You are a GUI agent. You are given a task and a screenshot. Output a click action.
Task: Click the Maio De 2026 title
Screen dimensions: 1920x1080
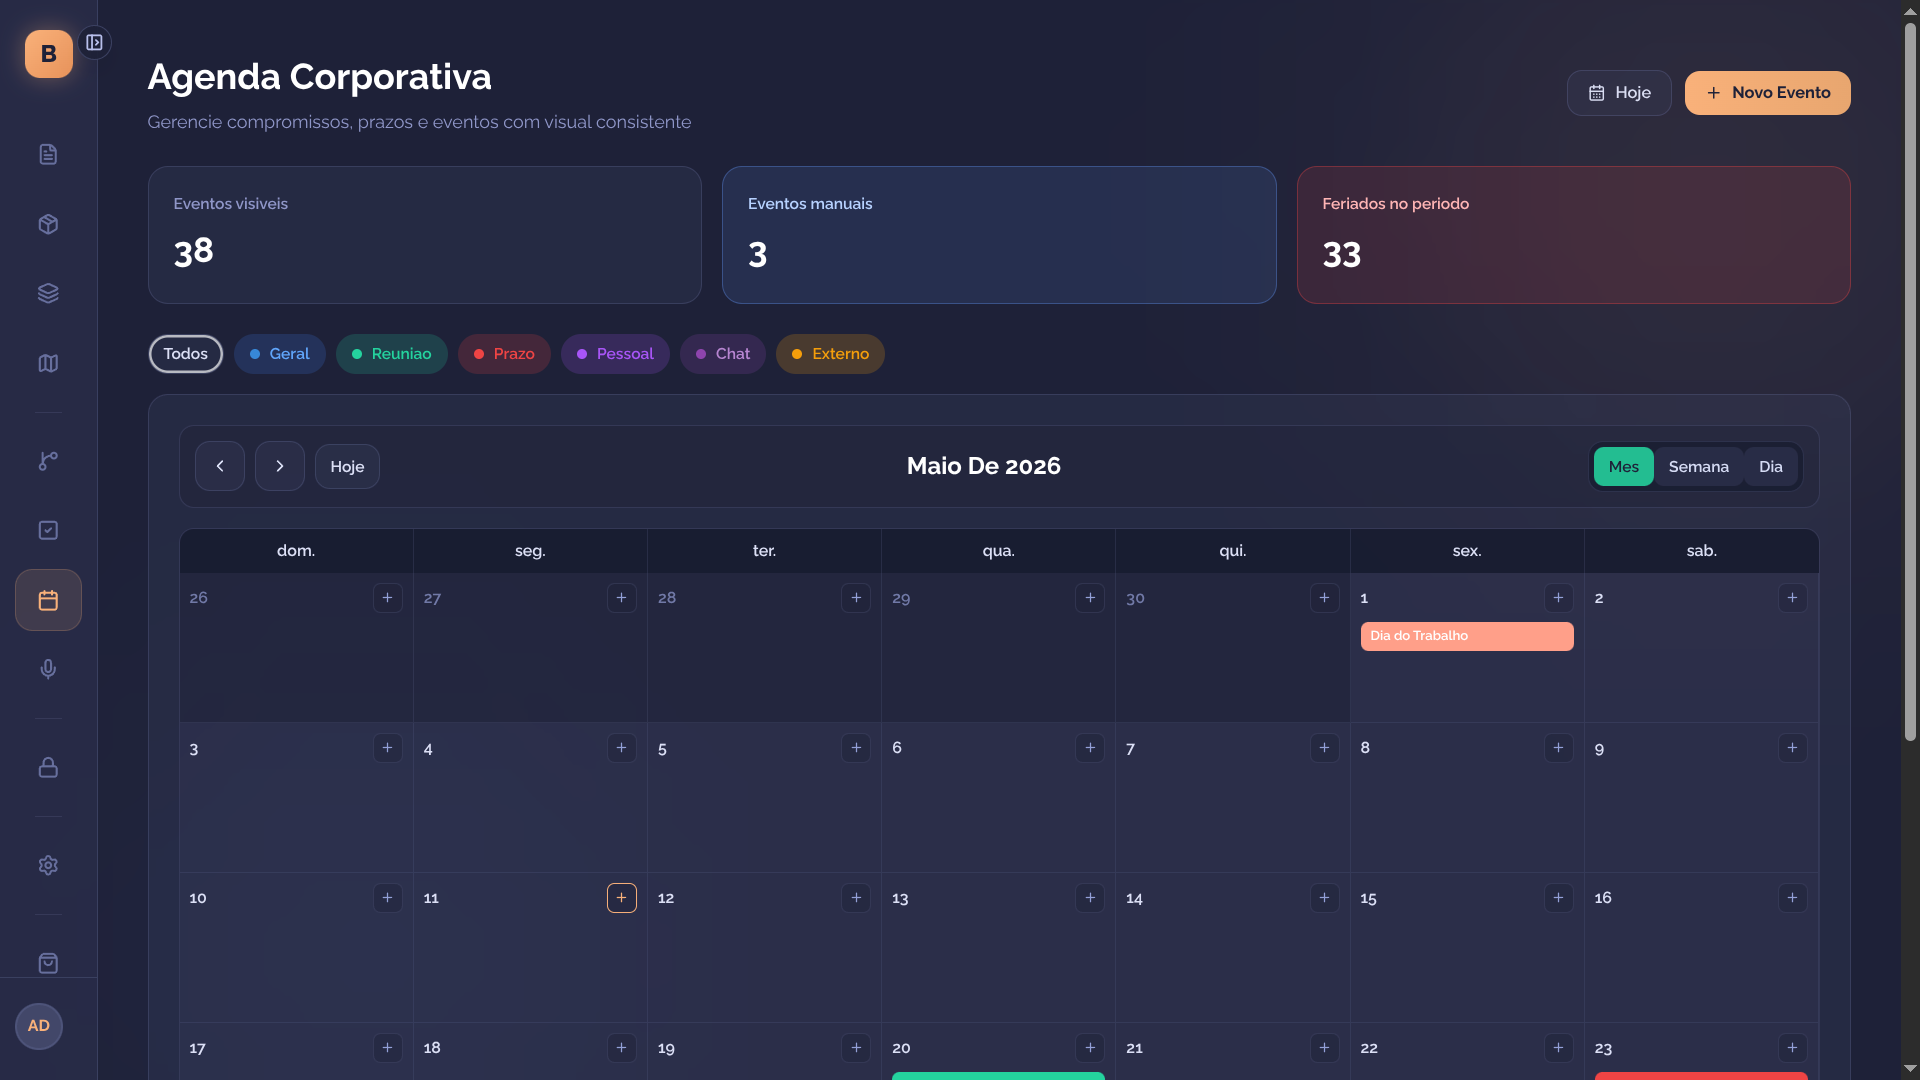point(984,466)
